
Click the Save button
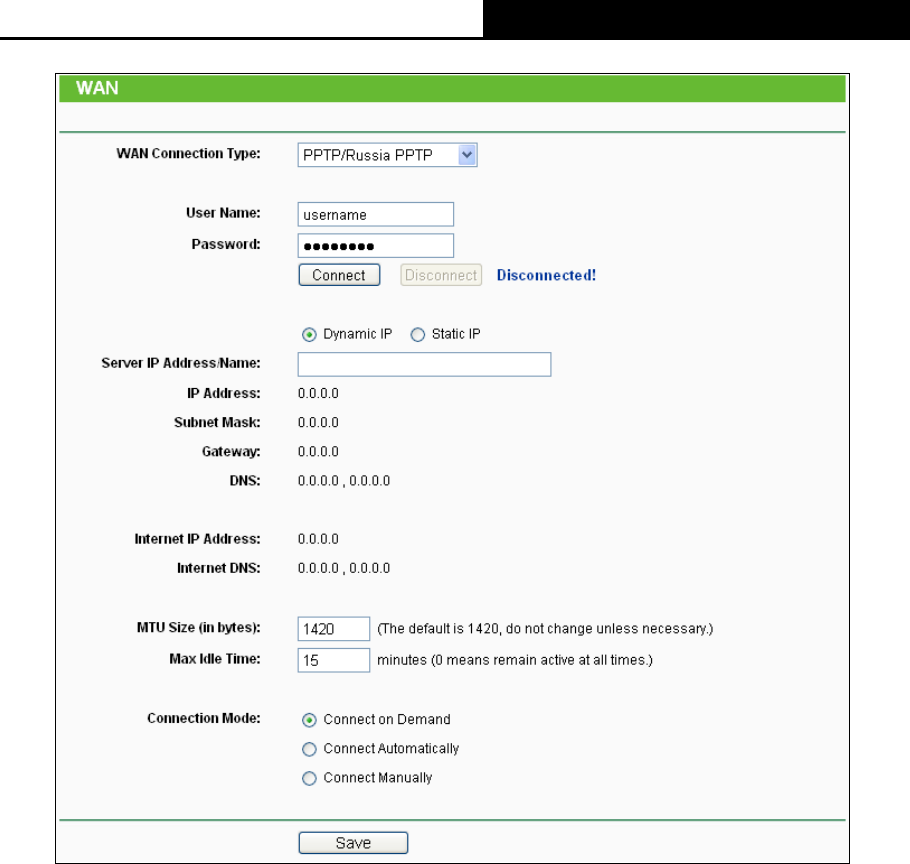[353, 843]
